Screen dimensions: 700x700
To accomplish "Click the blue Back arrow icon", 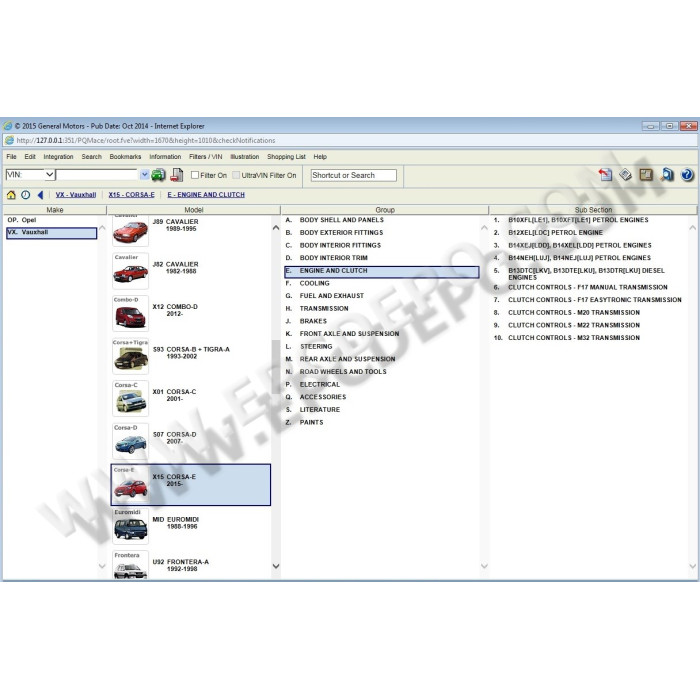I will (40, 195).
